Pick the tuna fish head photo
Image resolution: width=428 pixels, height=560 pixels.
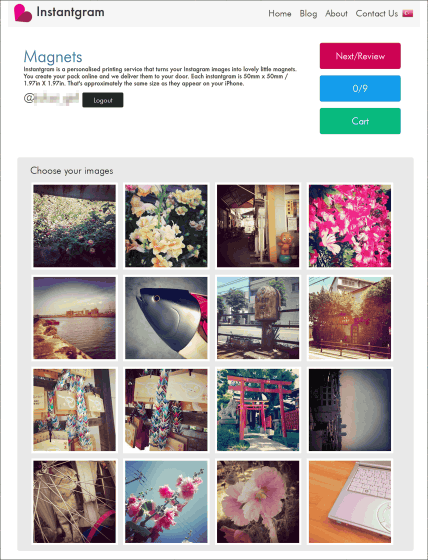(x=166, y=318)
